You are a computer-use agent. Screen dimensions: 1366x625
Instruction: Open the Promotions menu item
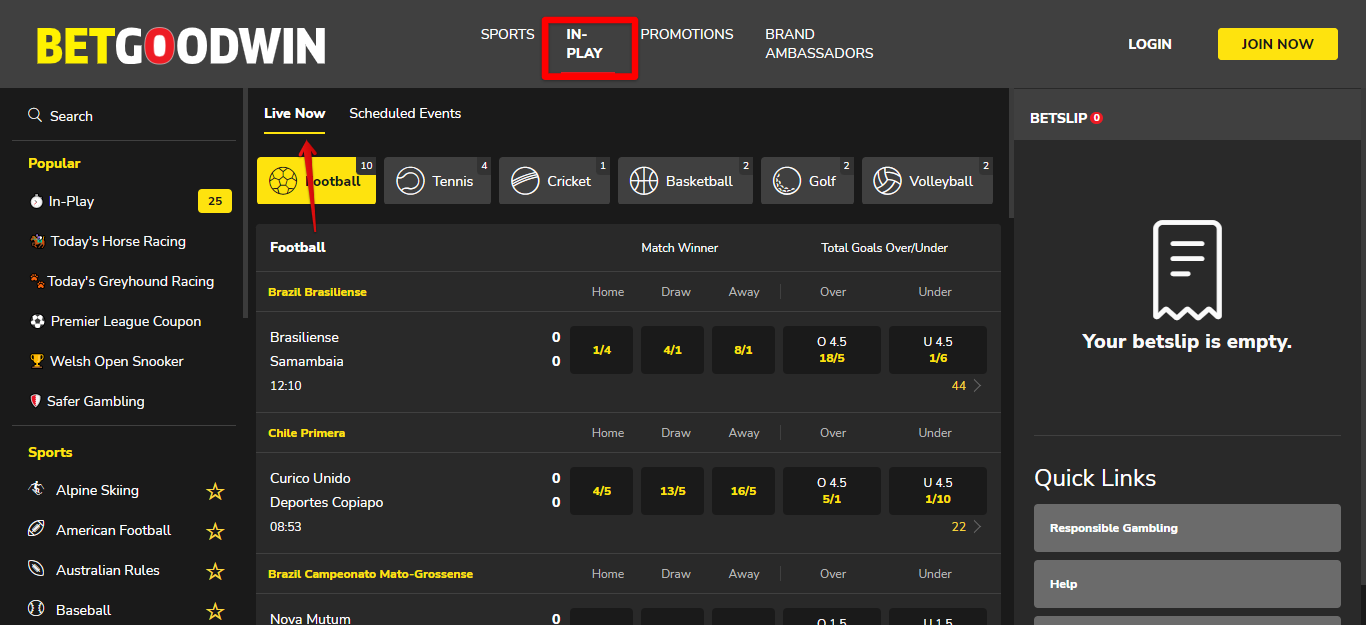(687, 34)
